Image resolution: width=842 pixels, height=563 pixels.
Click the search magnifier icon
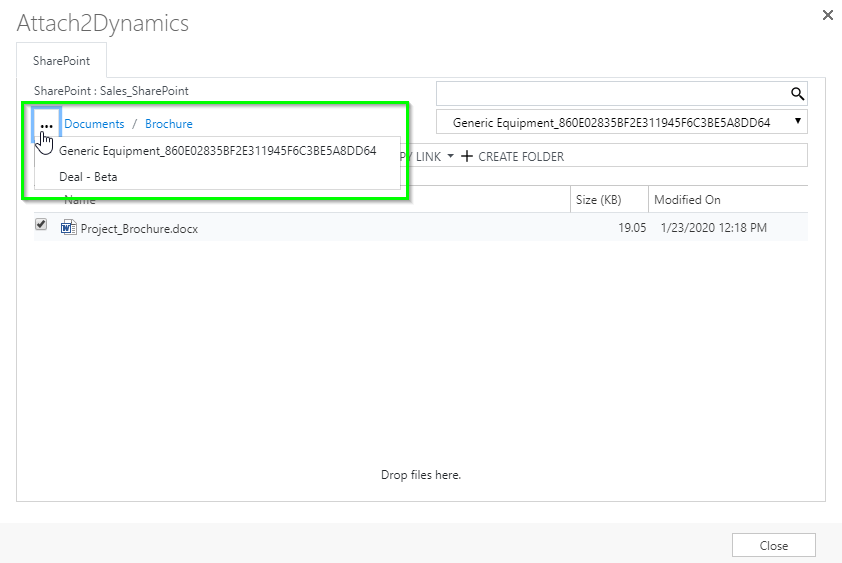(x=797, y=94)
